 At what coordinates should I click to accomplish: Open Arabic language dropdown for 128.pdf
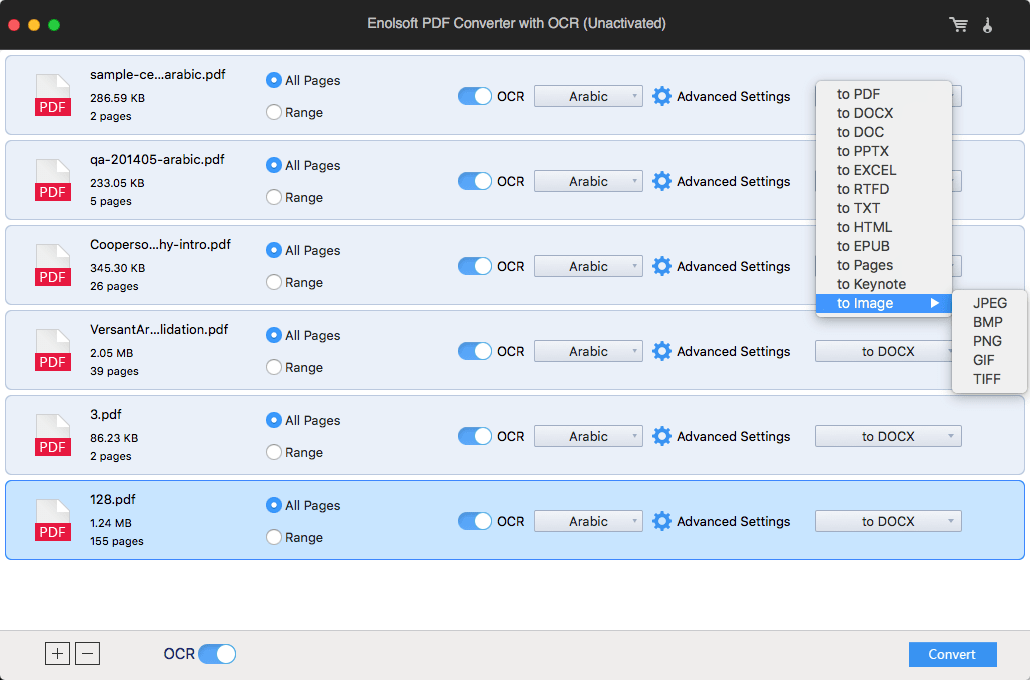588,521
